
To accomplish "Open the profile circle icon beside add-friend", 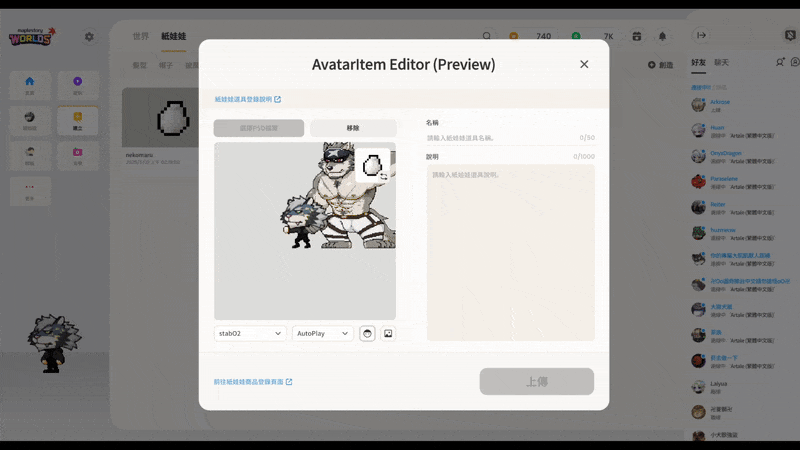I will tap(795, 62).
